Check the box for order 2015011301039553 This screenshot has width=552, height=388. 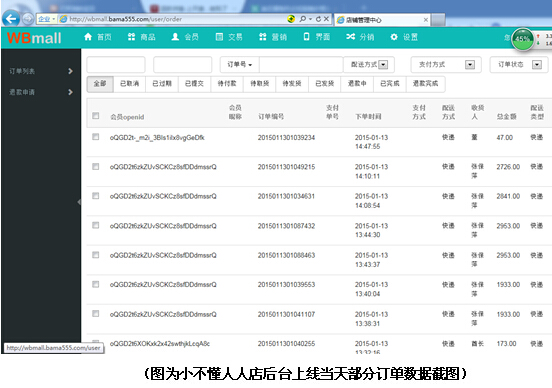click(95, 284)
